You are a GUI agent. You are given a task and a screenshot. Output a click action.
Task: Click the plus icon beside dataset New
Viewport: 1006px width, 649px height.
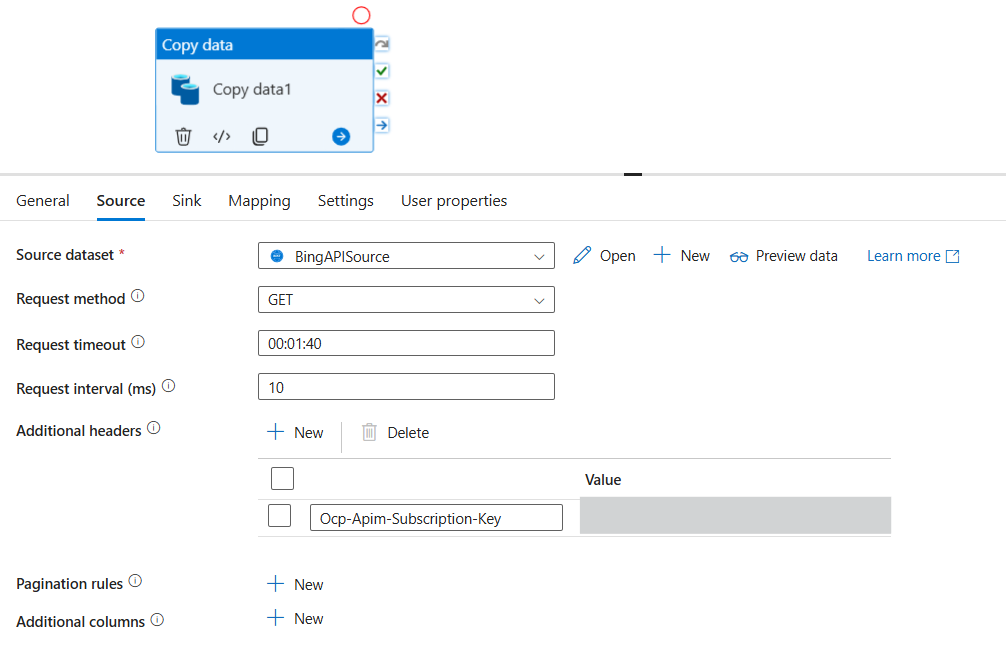click(662, 255)
